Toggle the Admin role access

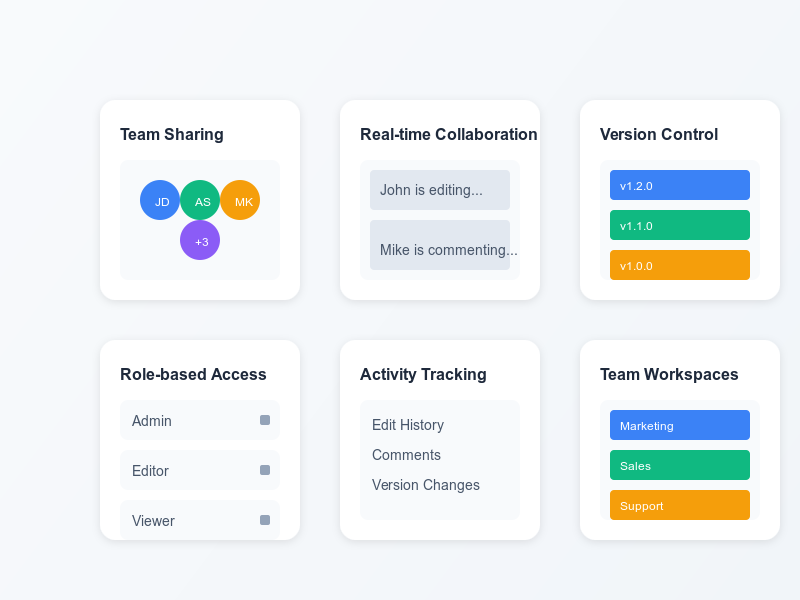point(264,420)
